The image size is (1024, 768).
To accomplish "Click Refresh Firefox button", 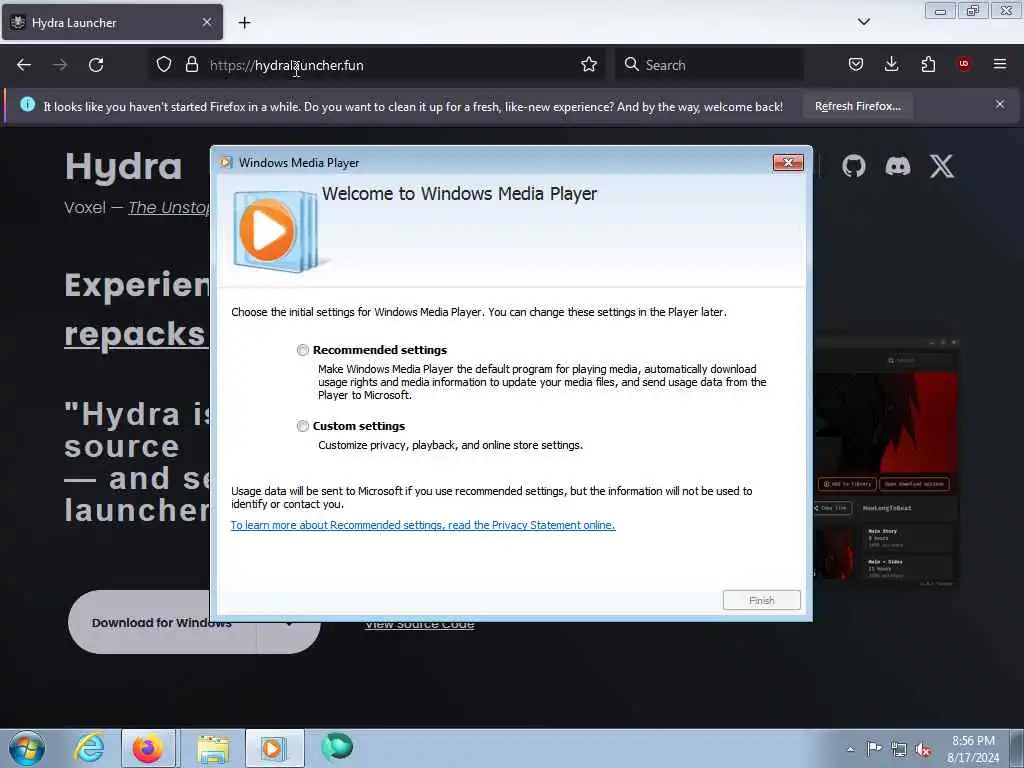I will (x=857, y=106).
